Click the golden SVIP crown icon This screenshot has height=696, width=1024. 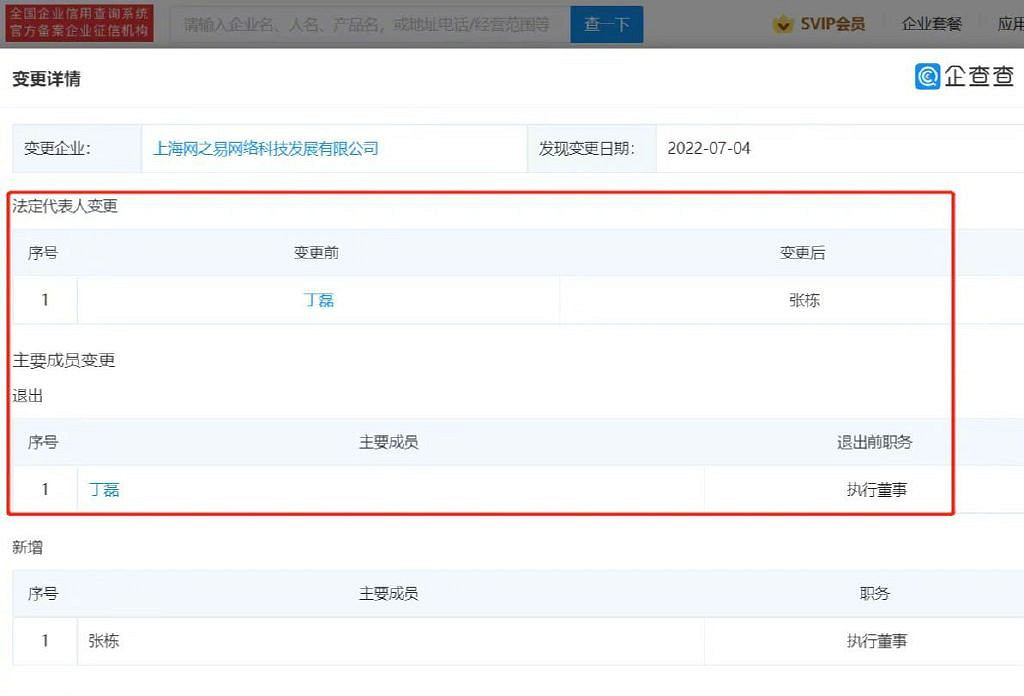click(782, 21)
